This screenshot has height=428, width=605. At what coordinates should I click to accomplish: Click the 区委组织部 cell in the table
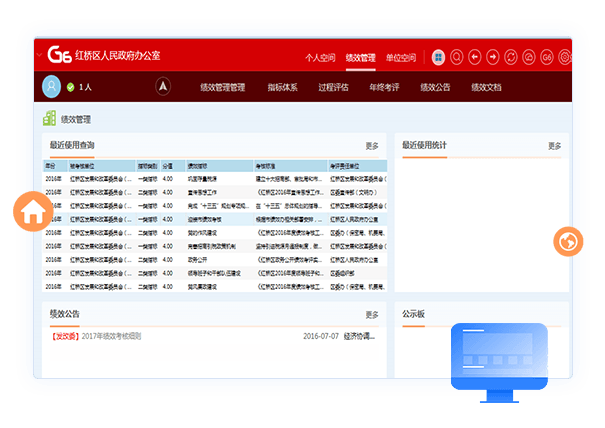342,273
